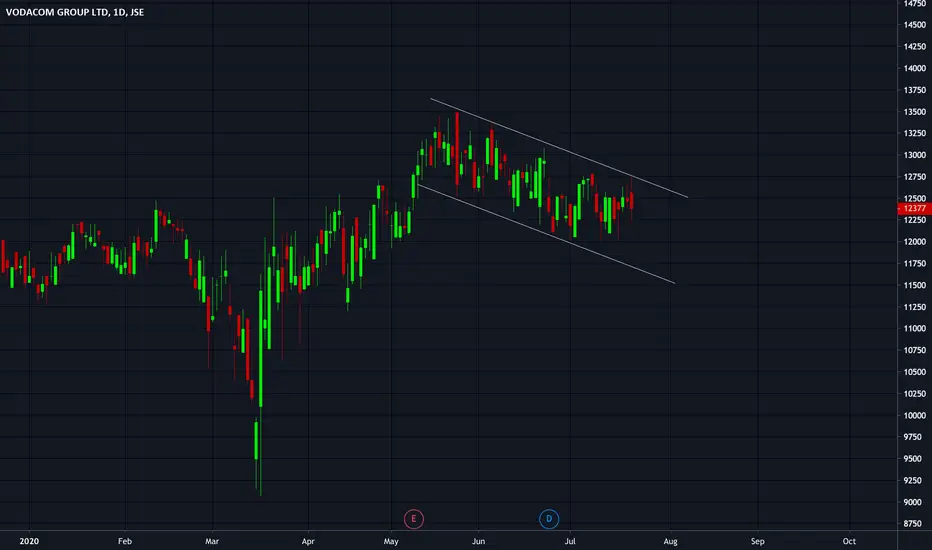
Task: Click the 12500 price axis label
Action: (915, 199)
